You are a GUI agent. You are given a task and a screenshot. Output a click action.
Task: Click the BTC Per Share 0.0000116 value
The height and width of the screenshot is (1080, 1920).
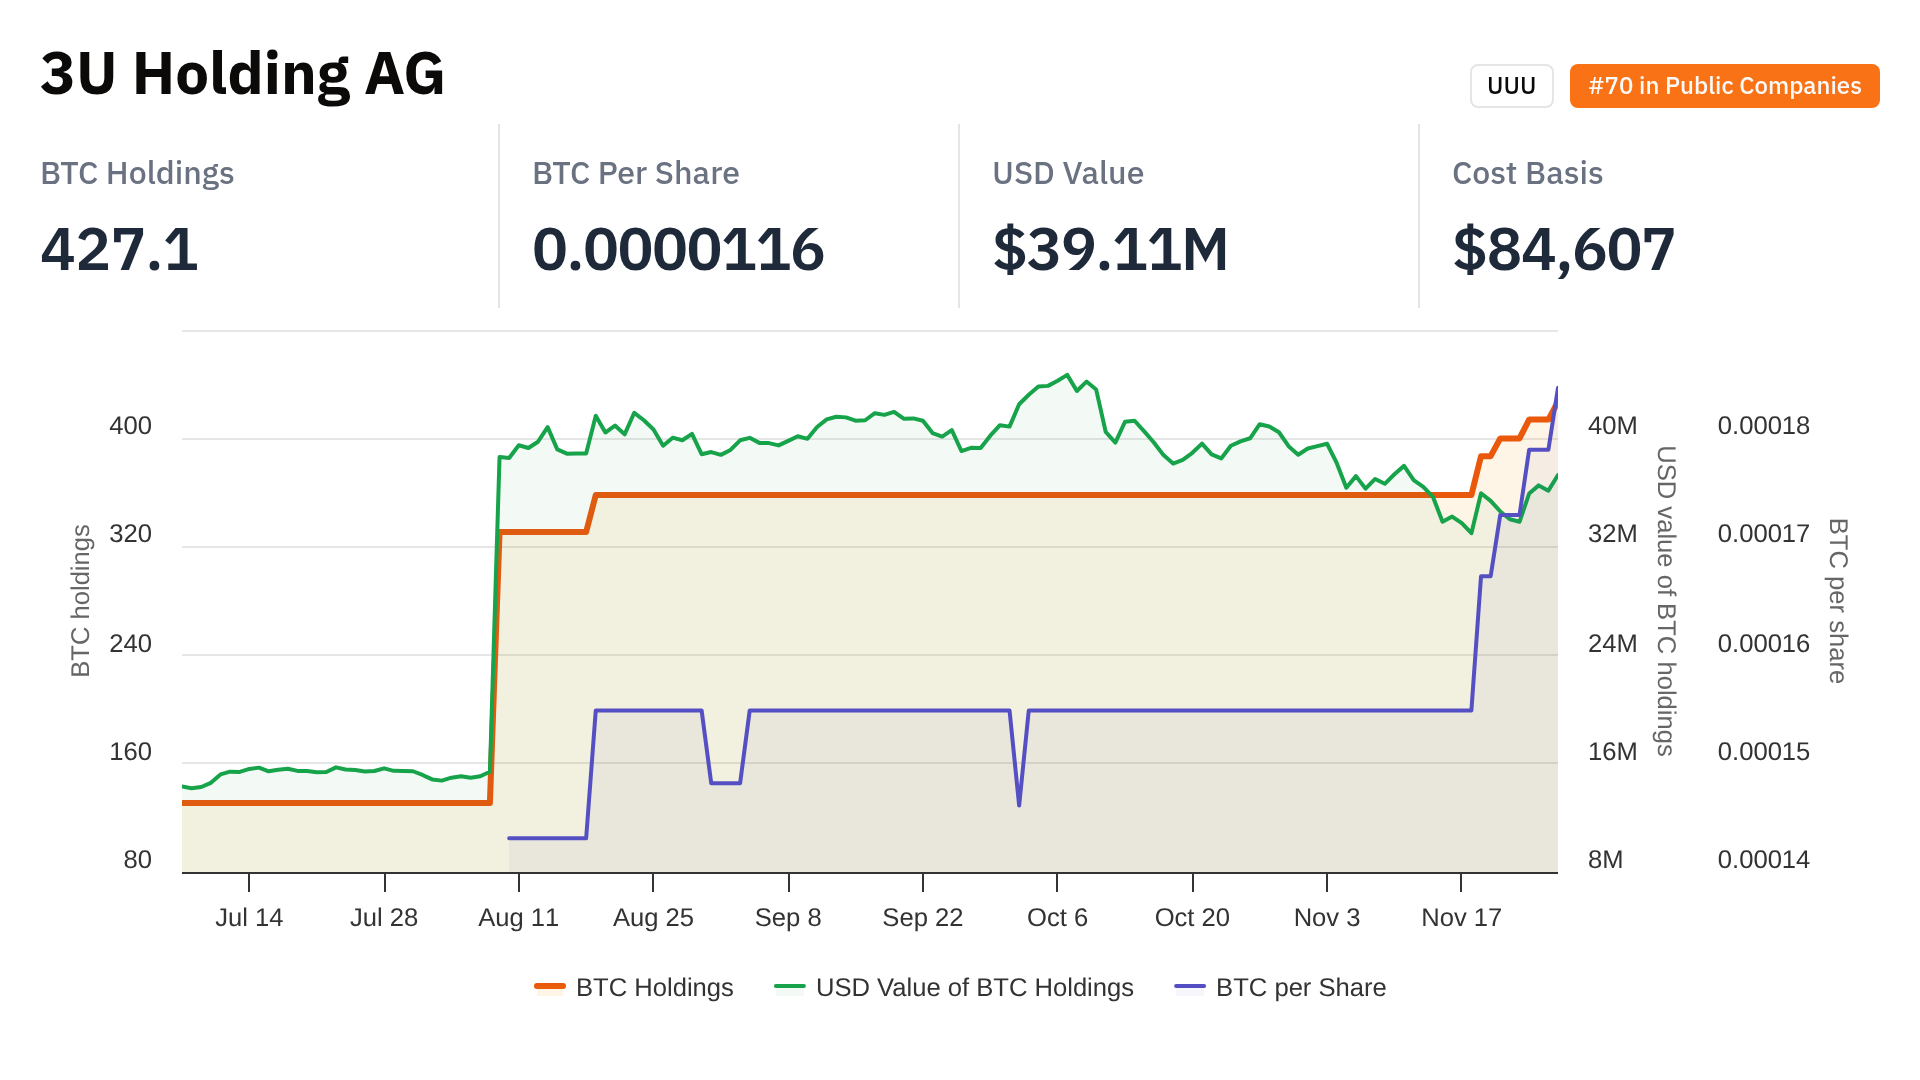tap(678, 249)
